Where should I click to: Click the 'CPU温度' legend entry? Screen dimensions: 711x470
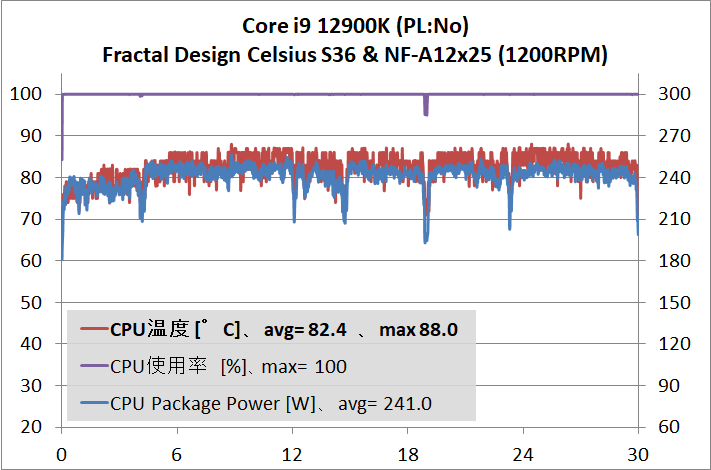click(269, 329)
